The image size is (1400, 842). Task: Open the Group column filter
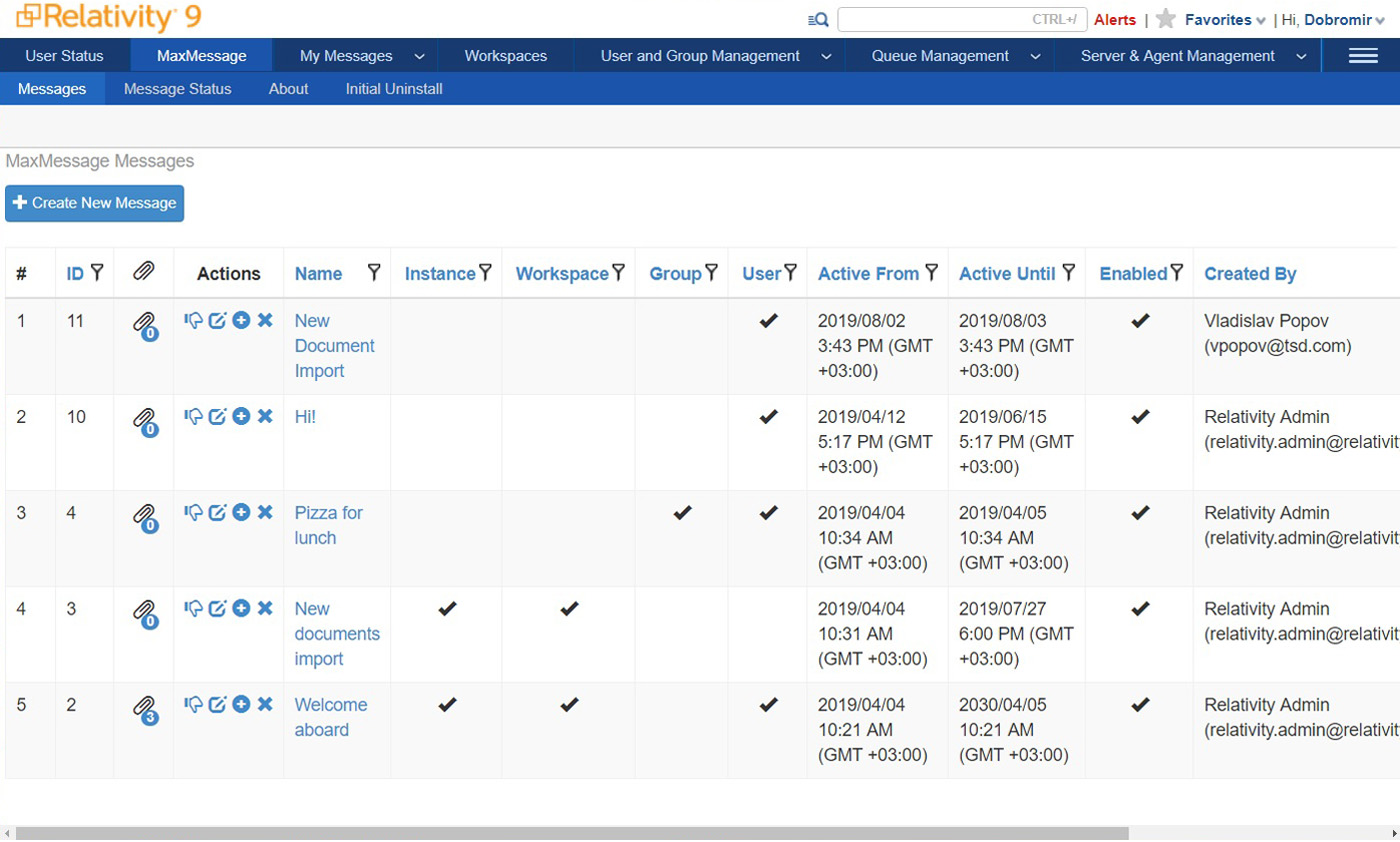click(x=711, y=273)
